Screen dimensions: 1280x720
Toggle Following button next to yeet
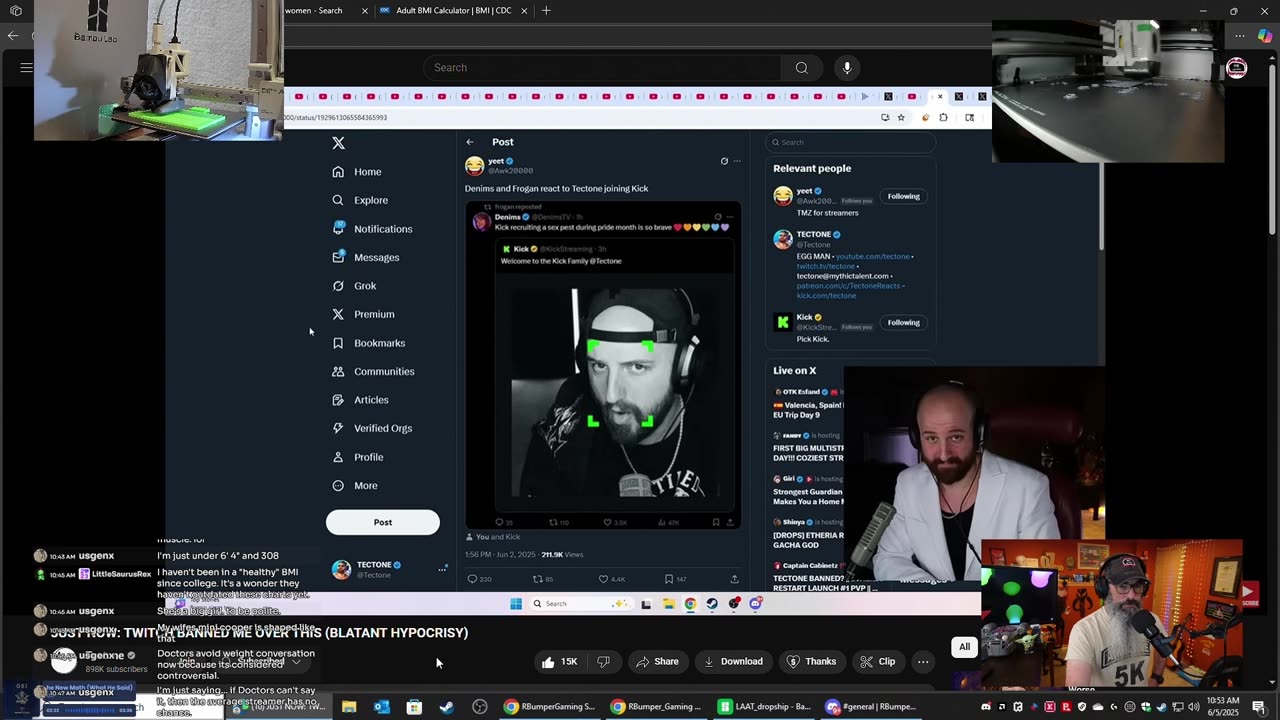pyautogui.click(x=903, y=196)
